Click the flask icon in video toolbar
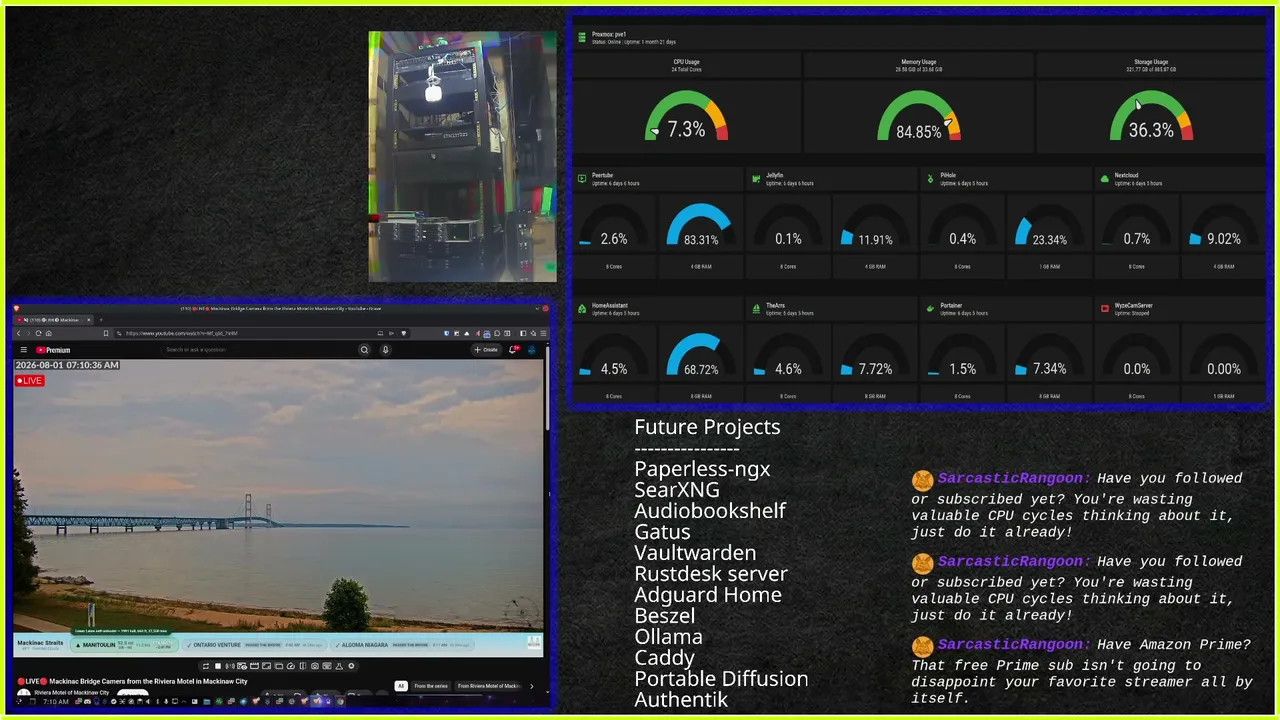The height and width of the screenshot is (720, 1280). pos(341,666)
